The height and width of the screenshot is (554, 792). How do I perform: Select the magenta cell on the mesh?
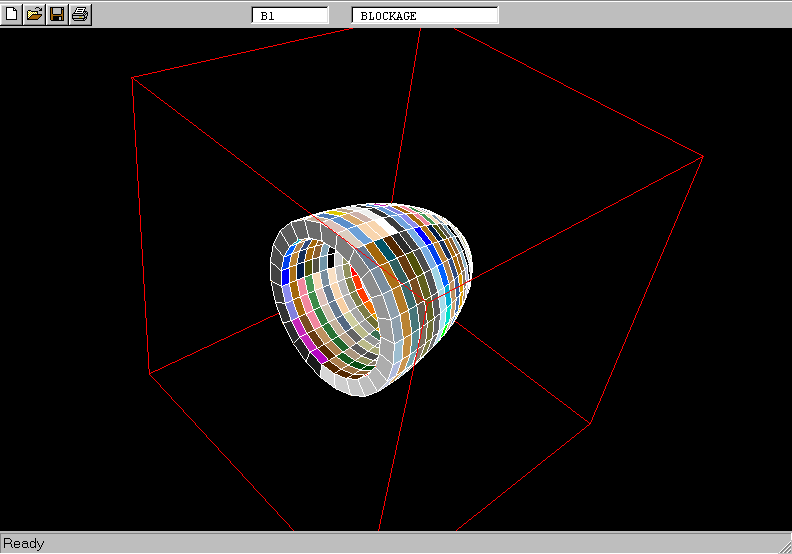tap(319, 354)
